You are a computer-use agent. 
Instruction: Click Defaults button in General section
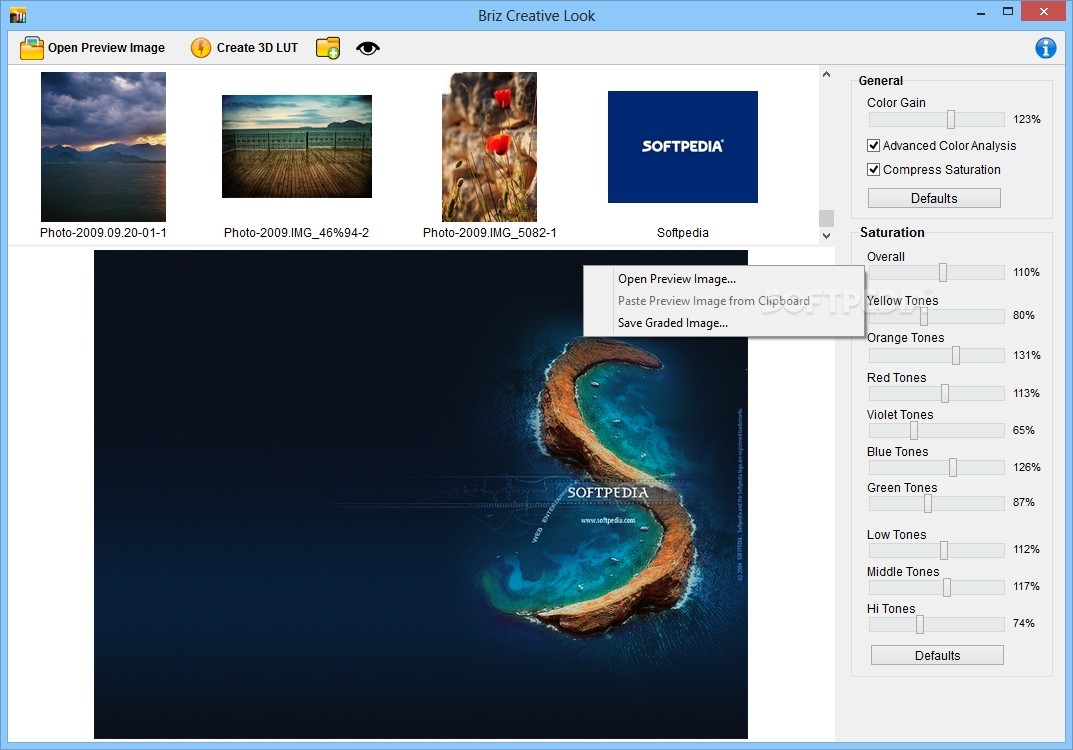(934, 198)
